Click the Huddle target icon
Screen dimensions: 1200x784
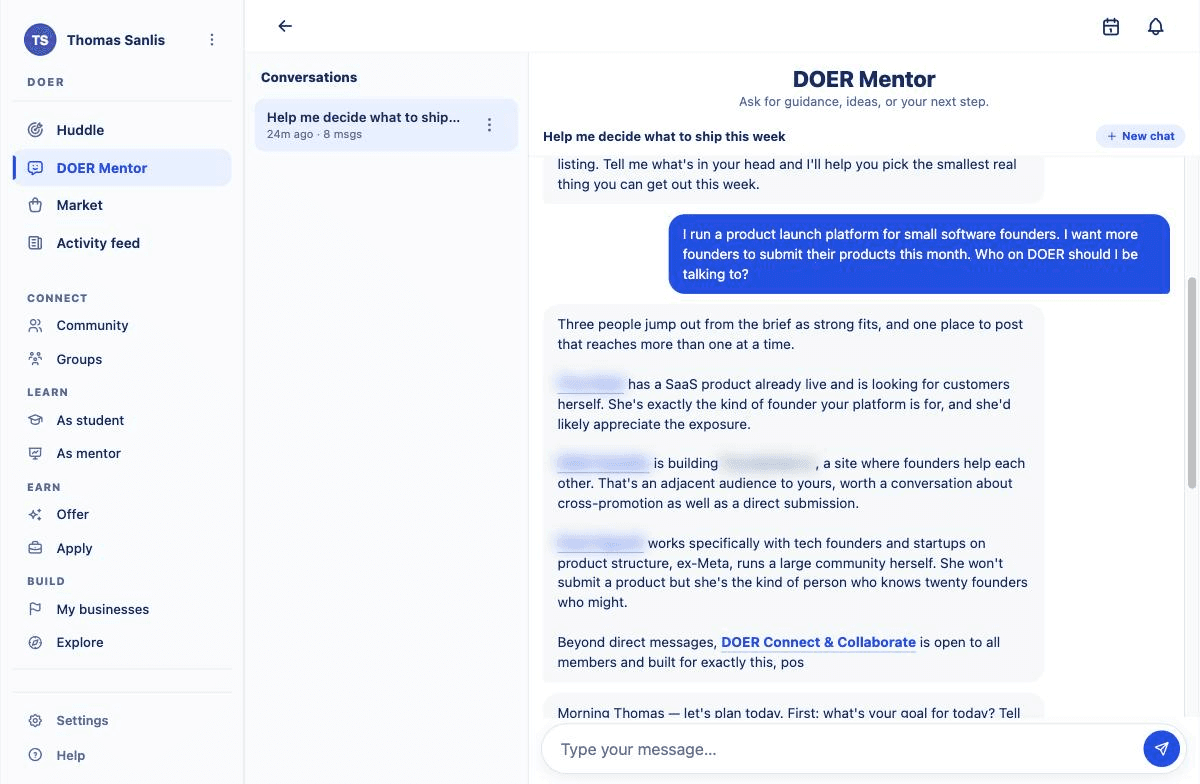click(x=36, y=130)
